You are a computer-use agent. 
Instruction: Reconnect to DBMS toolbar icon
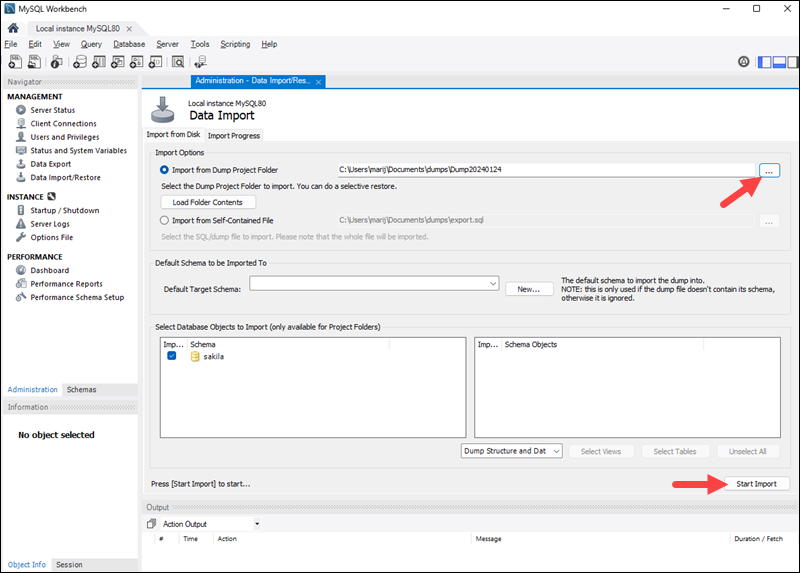[201, 62]
